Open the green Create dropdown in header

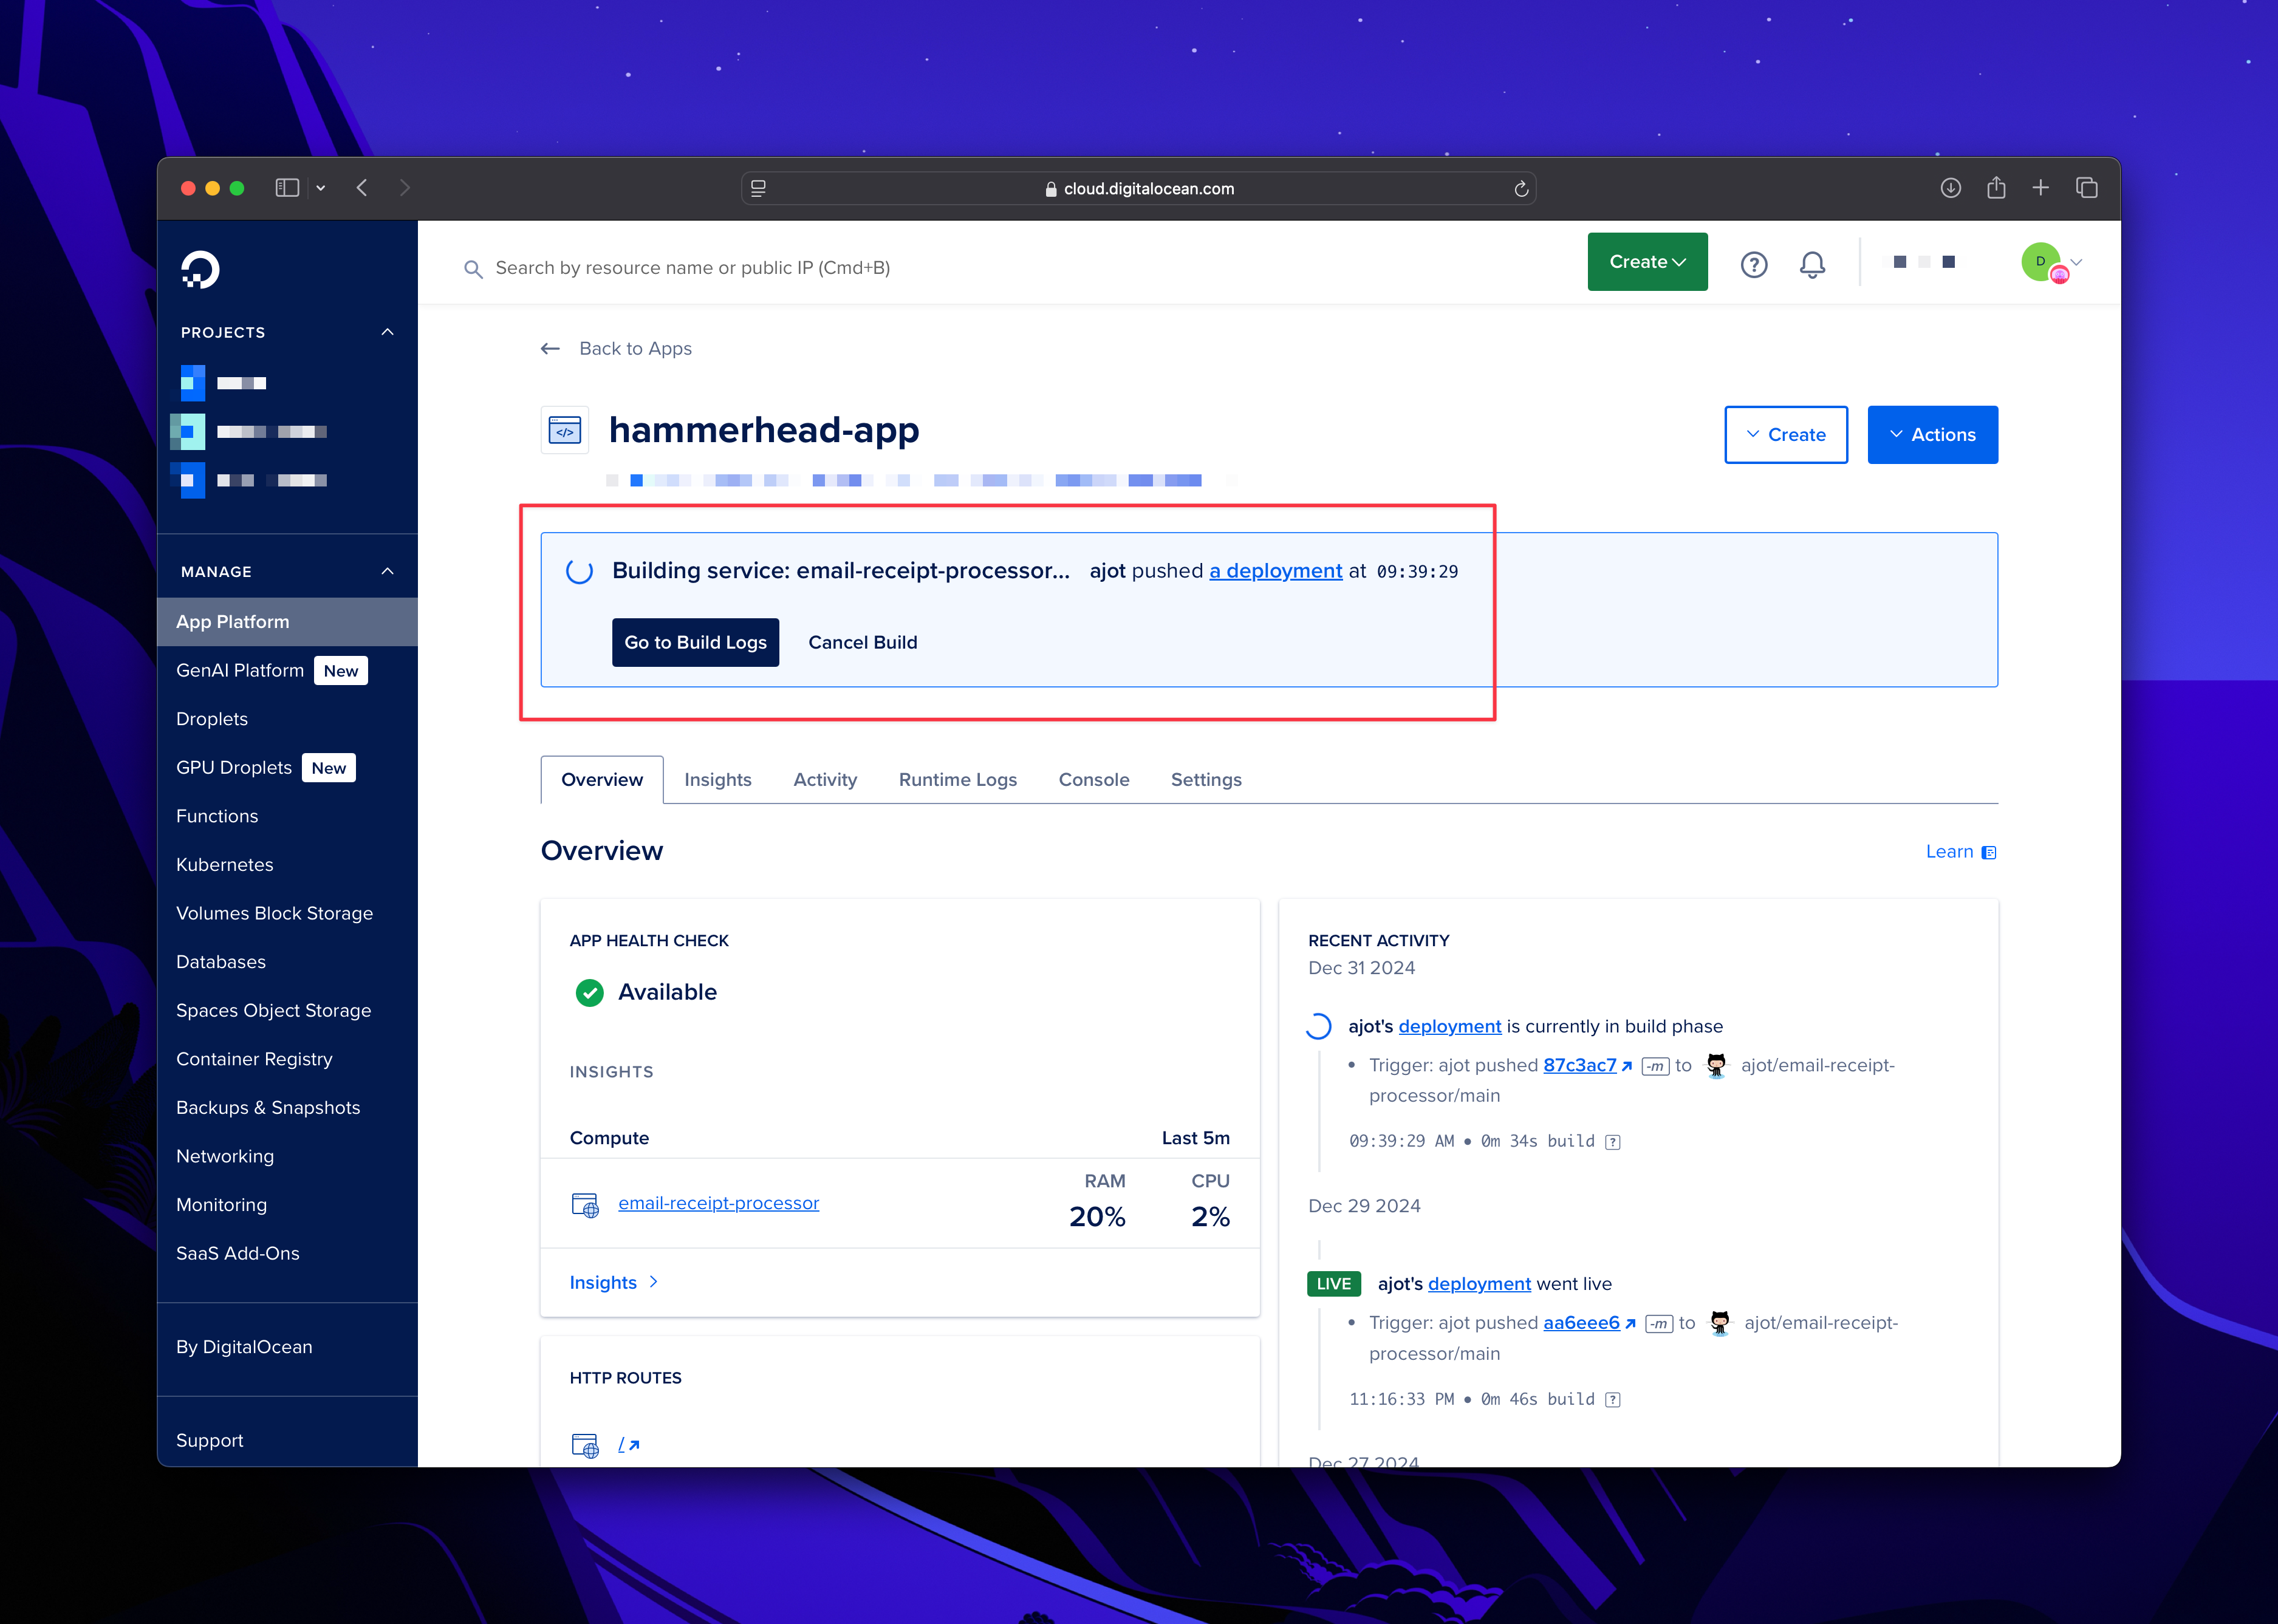tap(1647, 262)
